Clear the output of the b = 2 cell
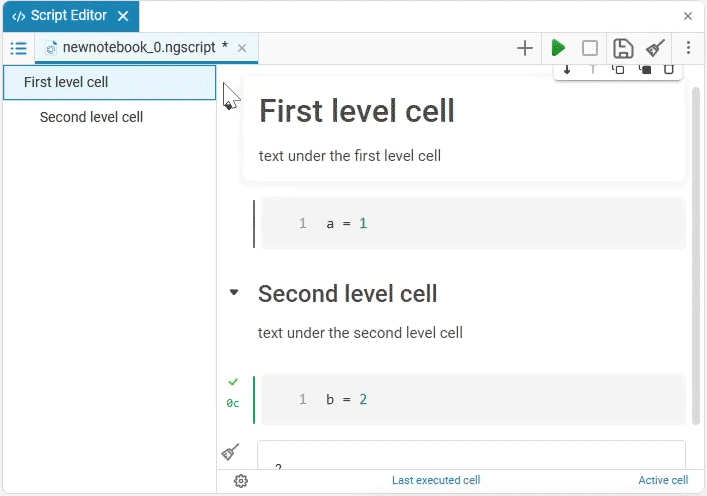Screen dimensions: 707x496 230,452
